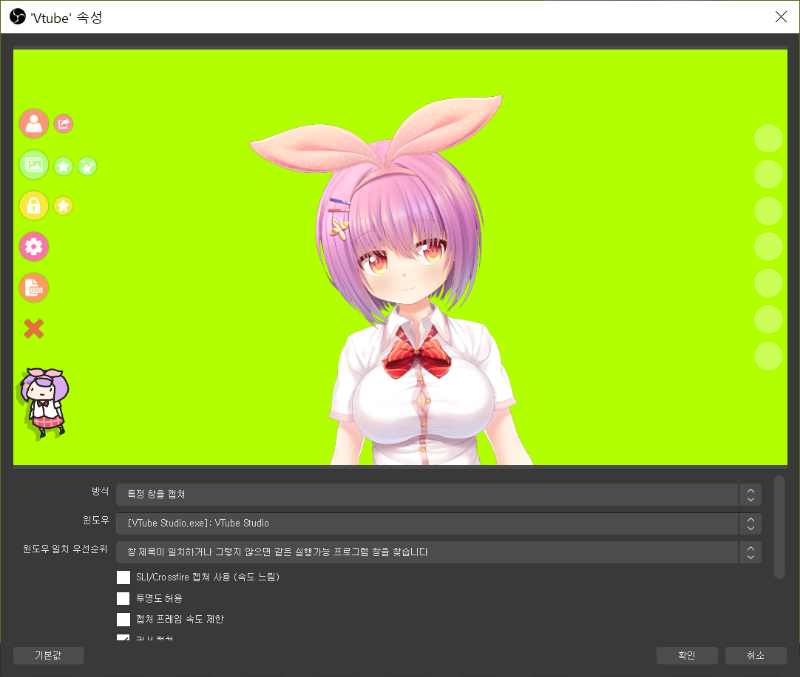Toggle the yellow lock icon in the preview
This screenshot has width=800, height=677.
pyautogui.click(x=34, y=206)
